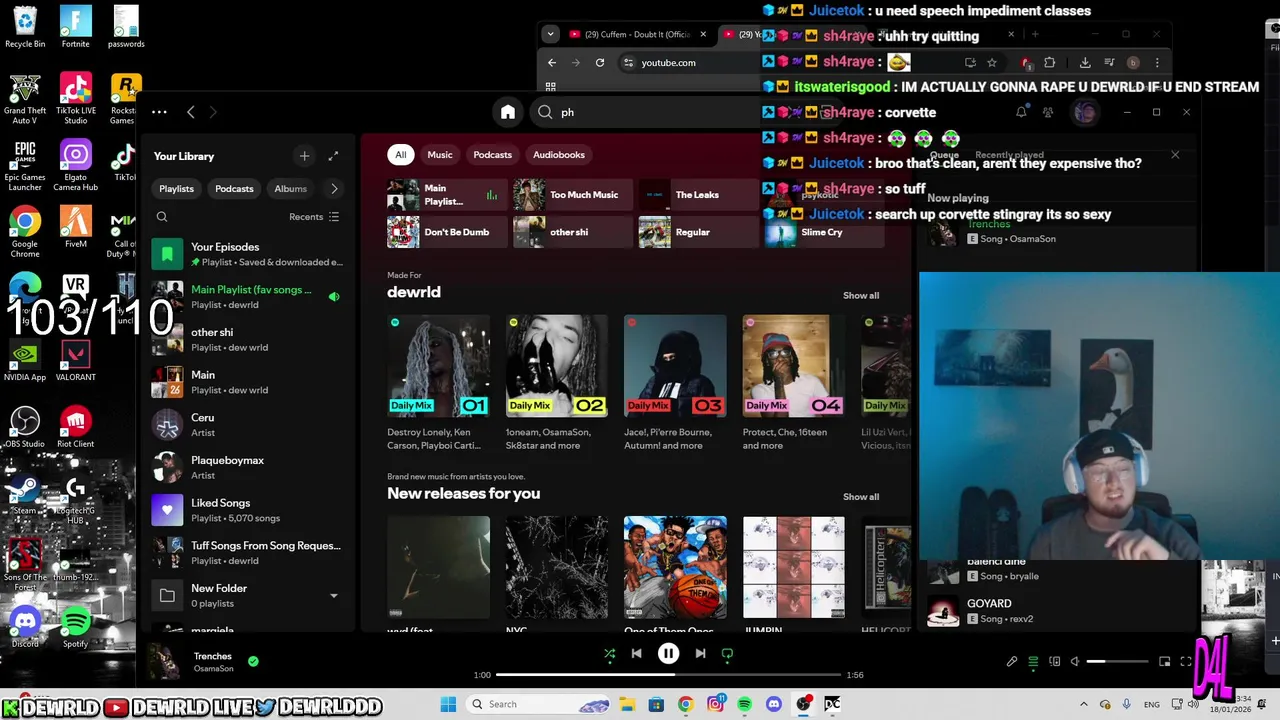The width and height of the screenshot is (1280, 720).
Task: Select the Audiobooks filter tab
Action: (x=558, y=155)
